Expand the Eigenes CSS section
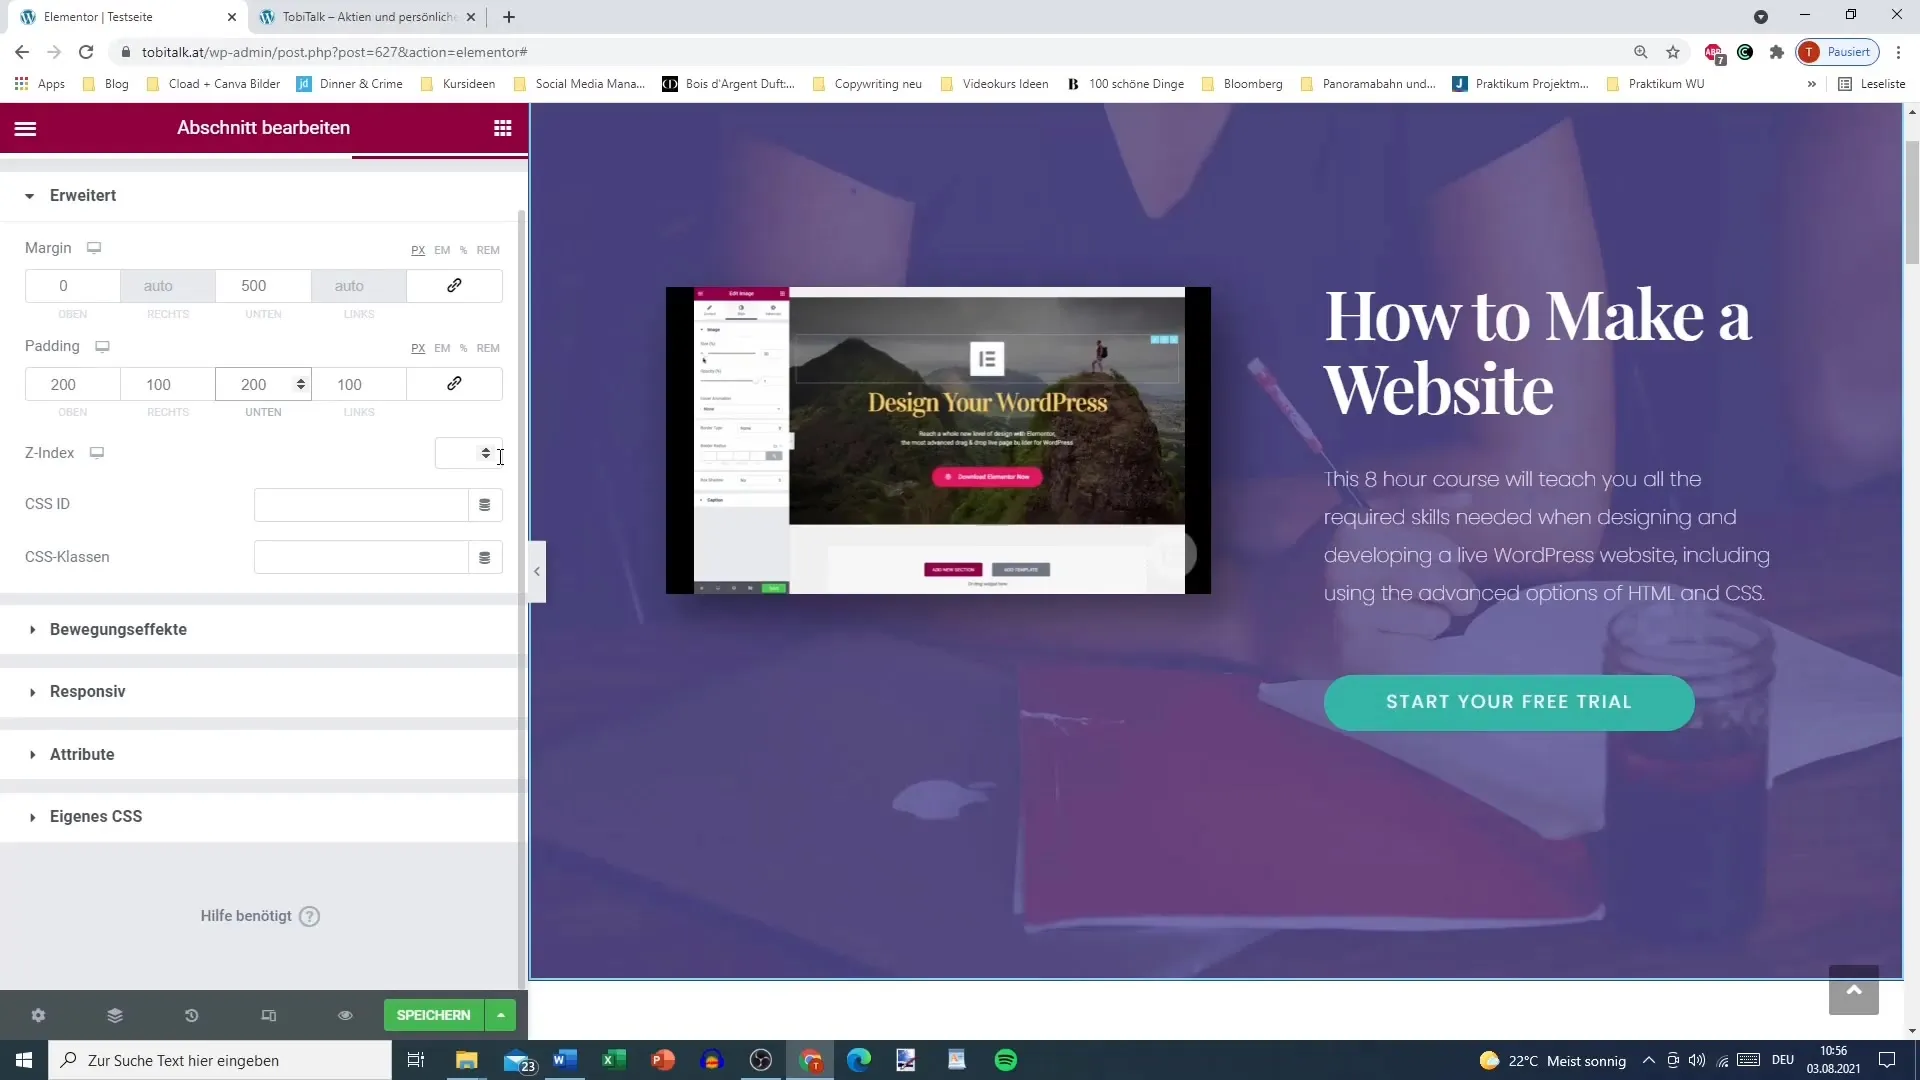The width and height of the screenshot is (1920, 1080). tap(95, 815)
